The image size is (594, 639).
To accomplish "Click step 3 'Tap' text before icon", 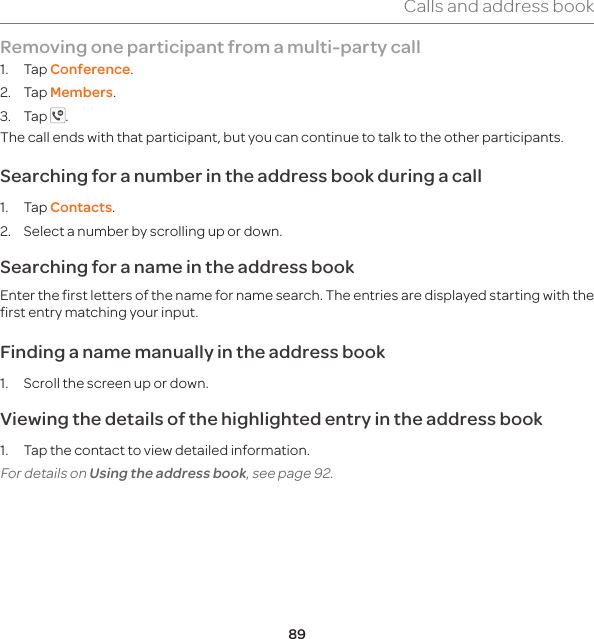I will pyautogui.click(x=35, y=117).
